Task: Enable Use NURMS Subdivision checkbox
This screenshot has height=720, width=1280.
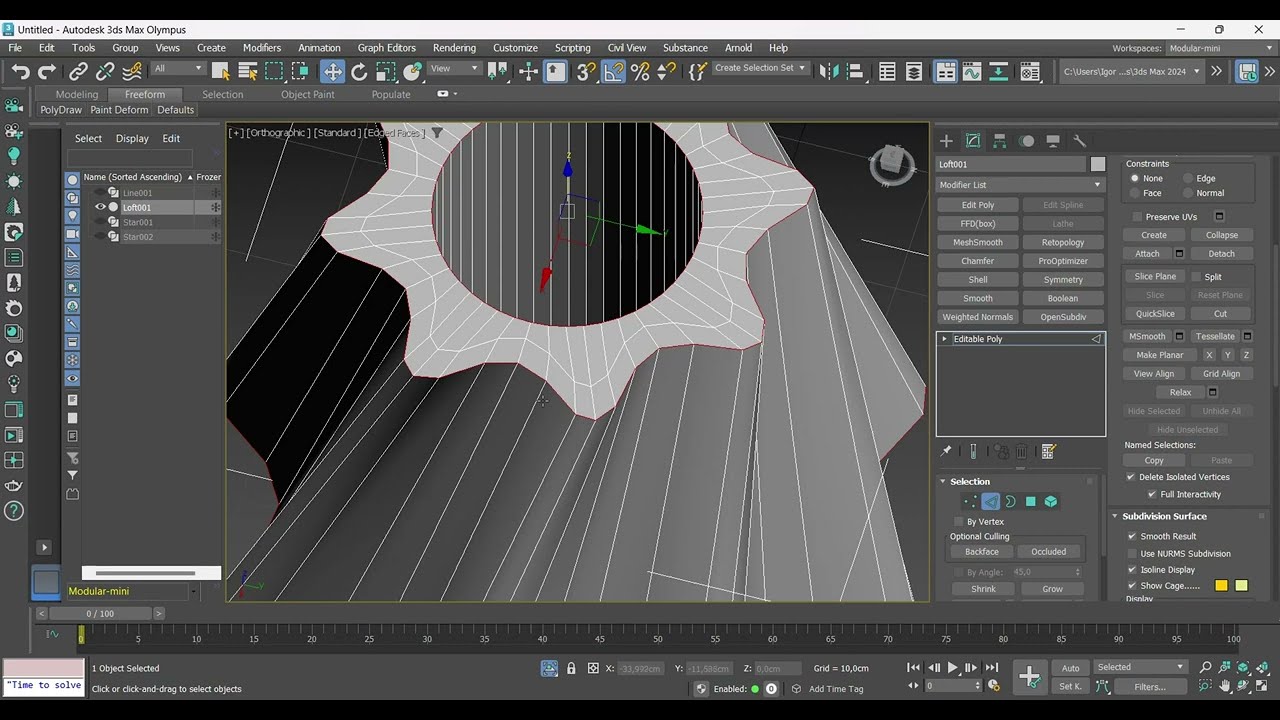Action: click(x=1132, y=553)
